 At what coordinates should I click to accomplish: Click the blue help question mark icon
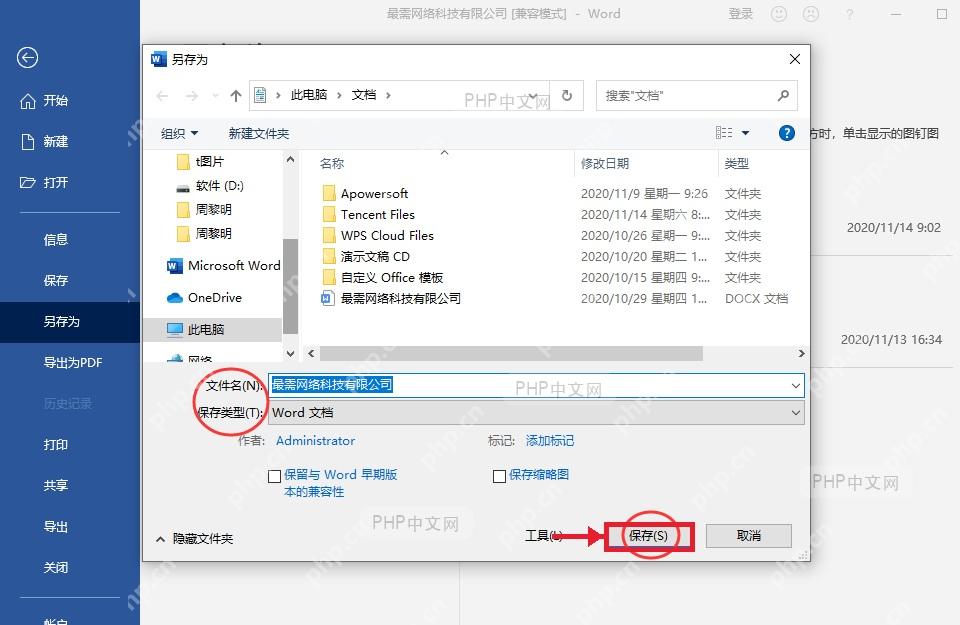point(787,133)
